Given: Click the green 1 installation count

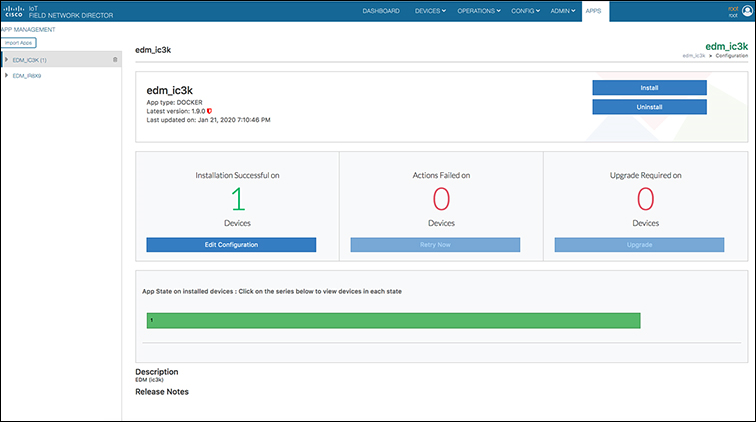Looking at the screenshot, I should tap(238, 199).
